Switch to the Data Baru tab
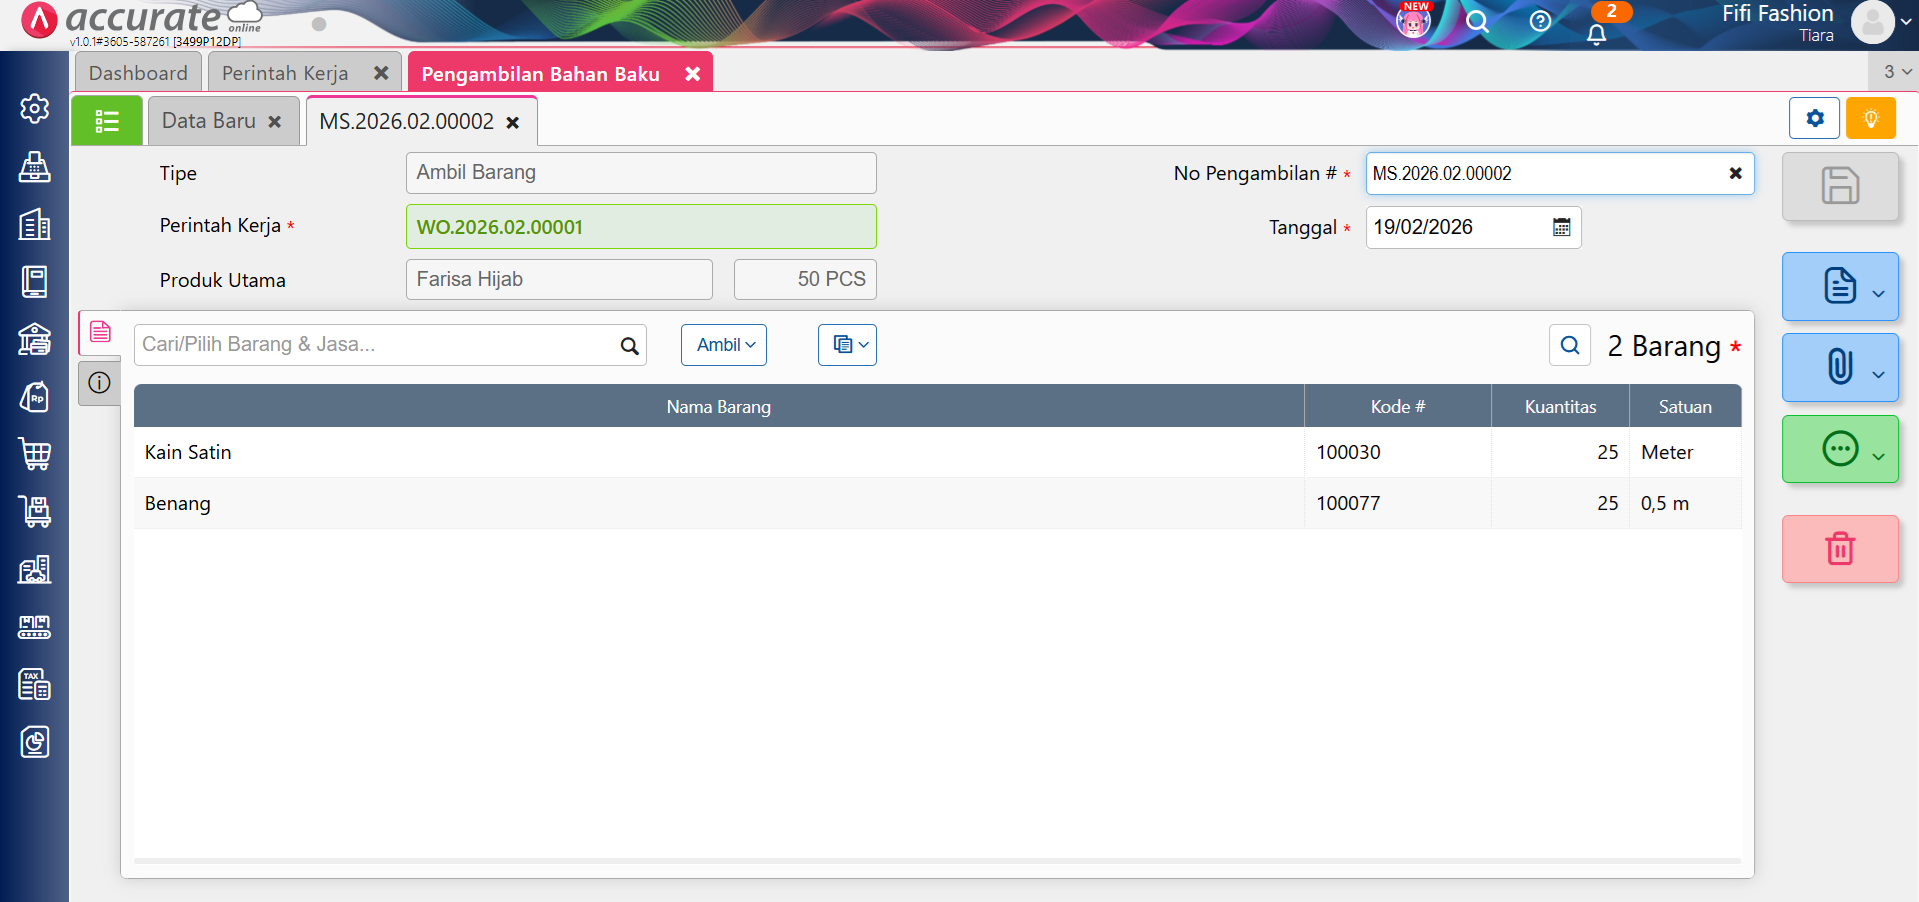The height and width of the screenshot is (902, 1919). coord(209,121)
